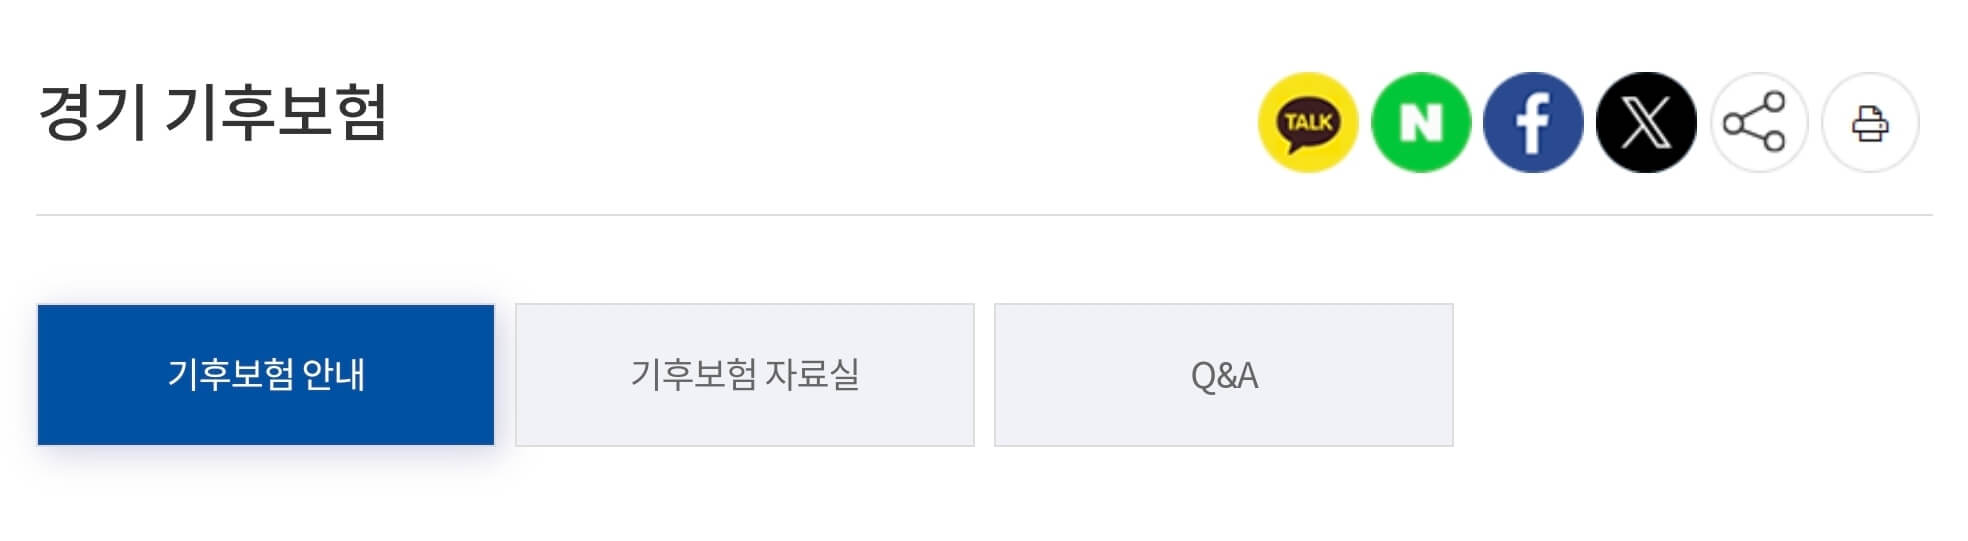The width and height of the screenshot is (1968, 541).
Task: Click the 경기 기후보험 page heading
Action: click(x=212, y=111)
